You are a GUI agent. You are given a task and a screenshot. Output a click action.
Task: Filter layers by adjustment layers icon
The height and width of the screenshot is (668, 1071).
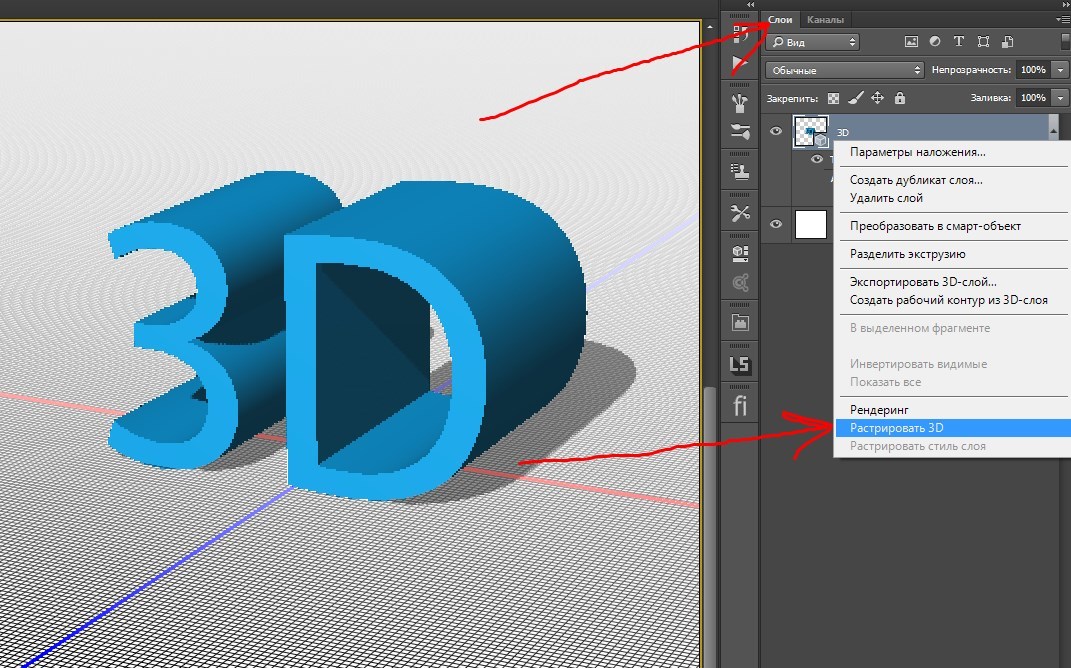935,42
